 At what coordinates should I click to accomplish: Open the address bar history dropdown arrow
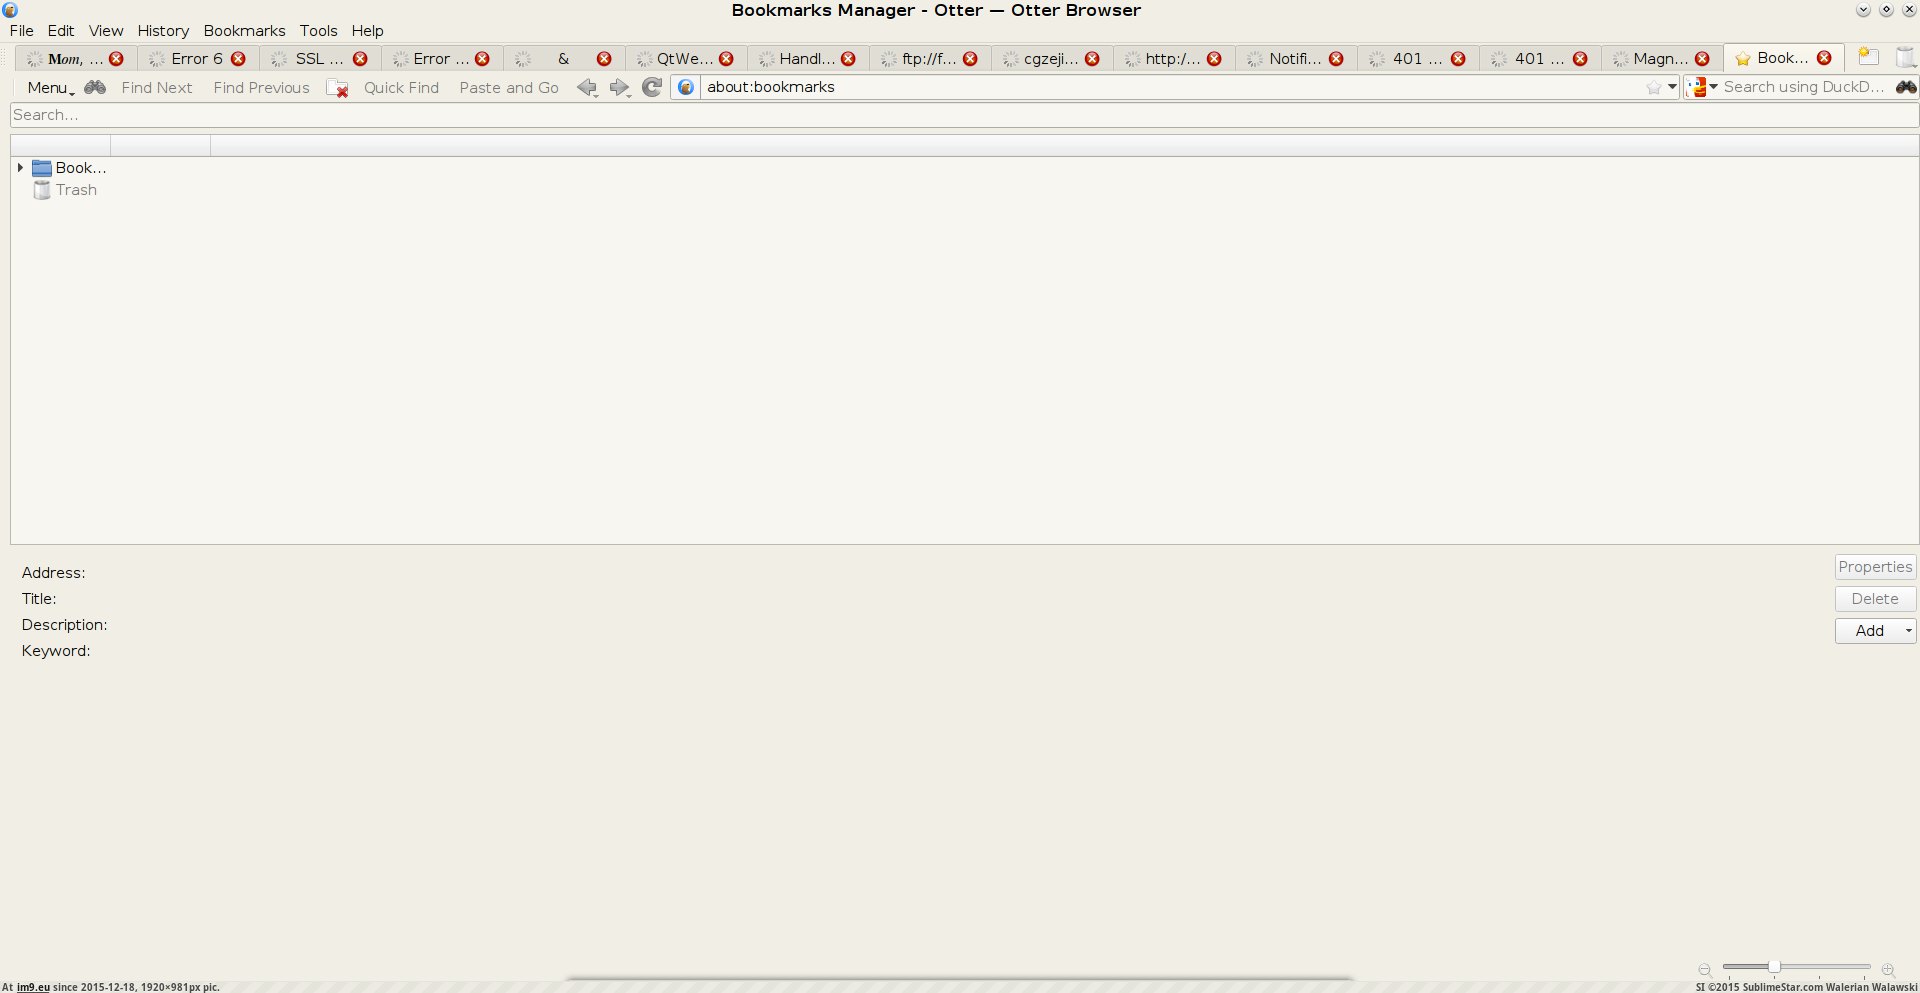[1672, 87]
